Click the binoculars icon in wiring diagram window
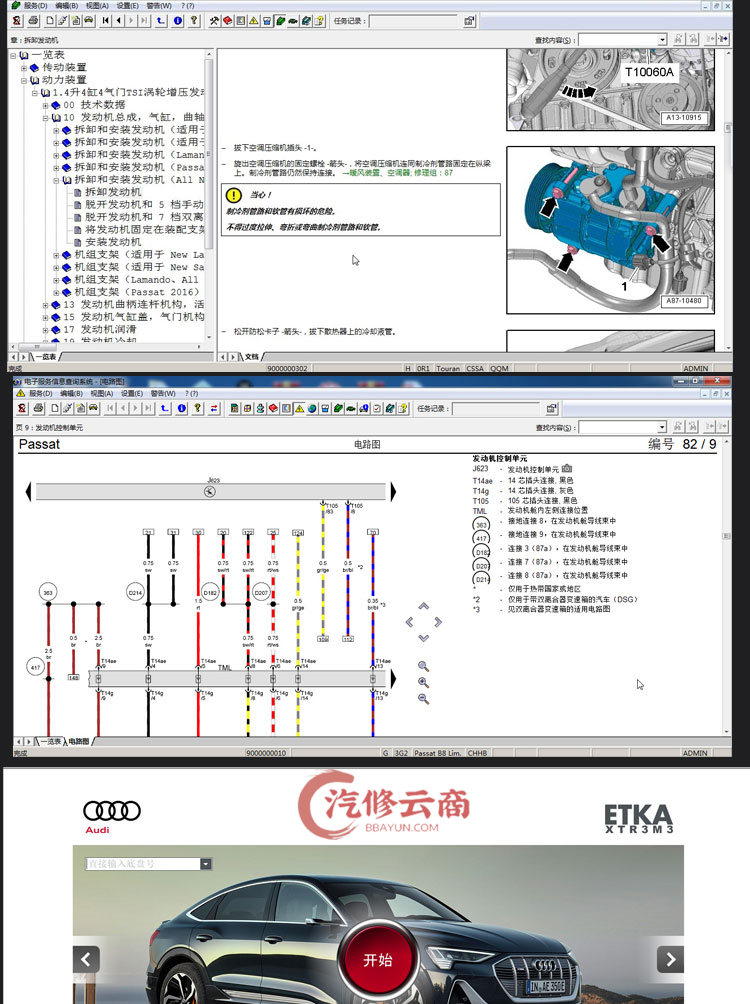 click(678, 426)
